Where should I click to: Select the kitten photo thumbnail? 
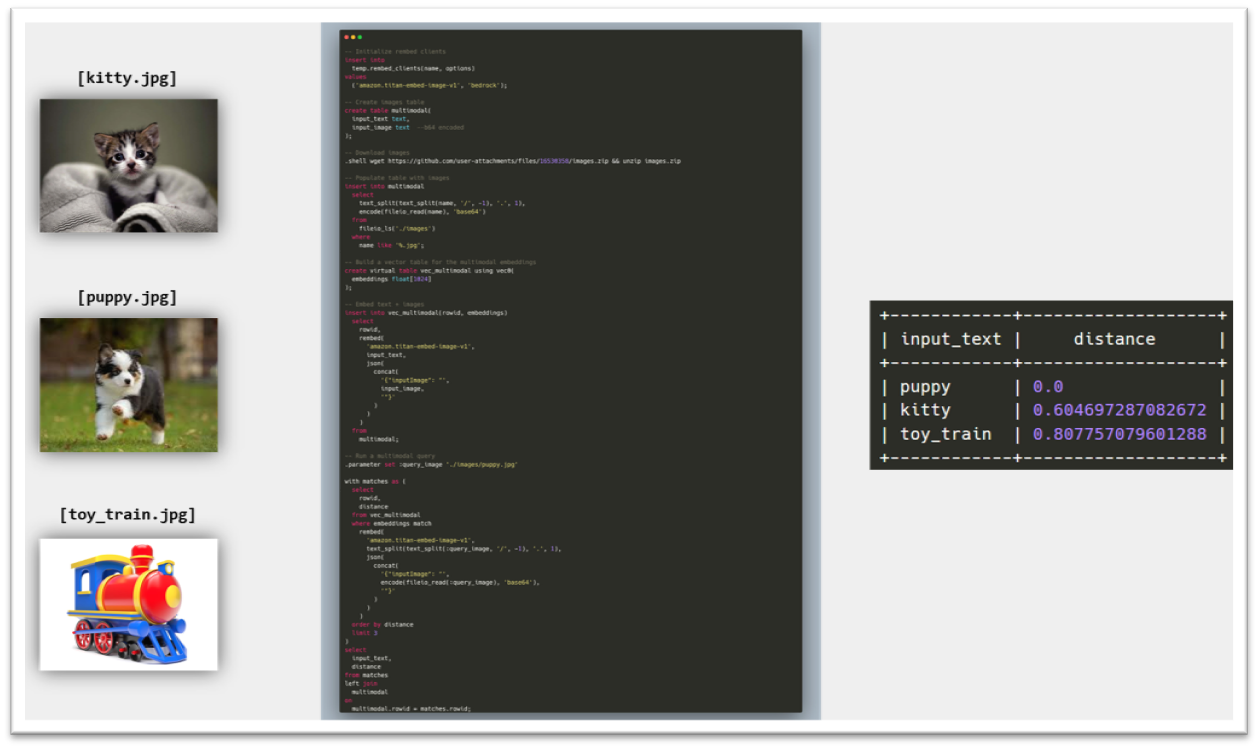128,165
